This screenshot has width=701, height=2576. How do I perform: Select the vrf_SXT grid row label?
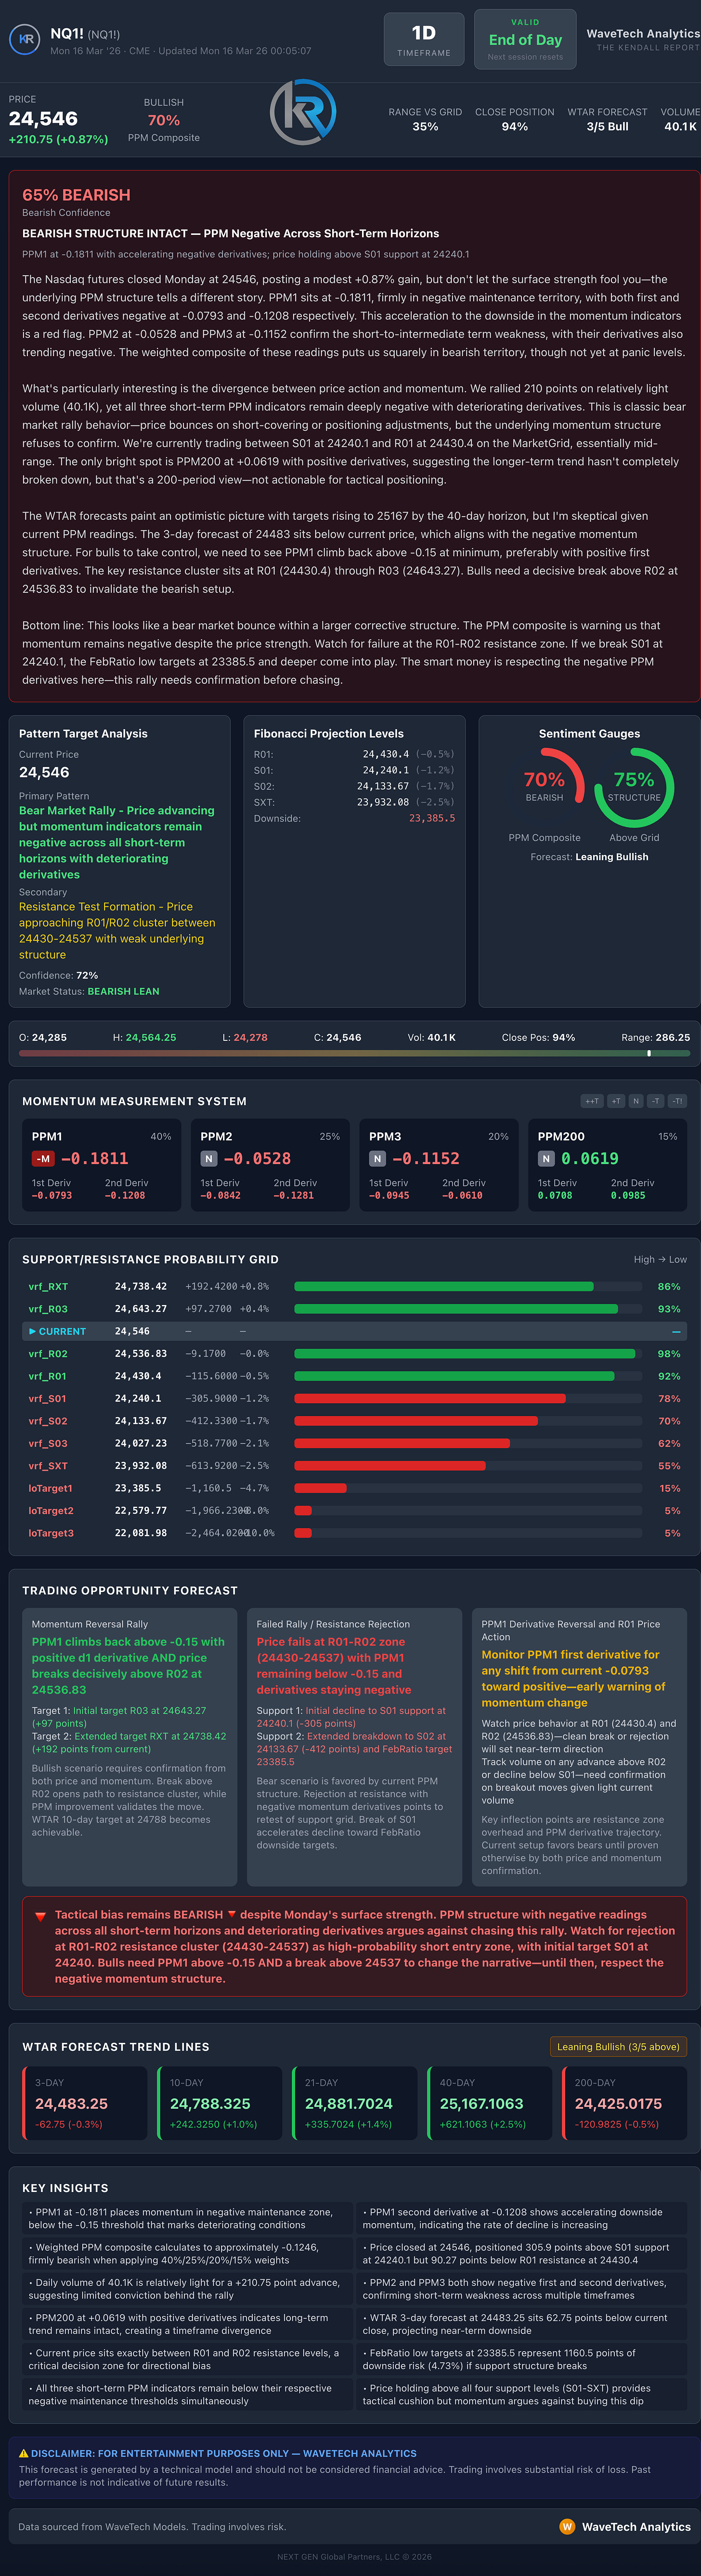(x=48, y=1466)
